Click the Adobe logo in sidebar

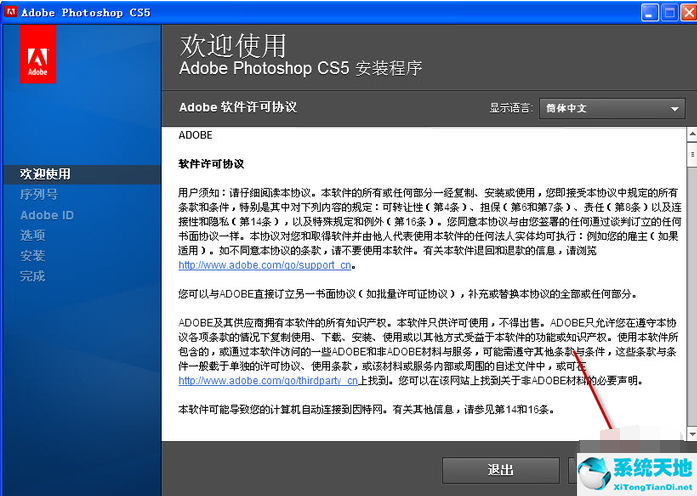(x=38, y=54)
